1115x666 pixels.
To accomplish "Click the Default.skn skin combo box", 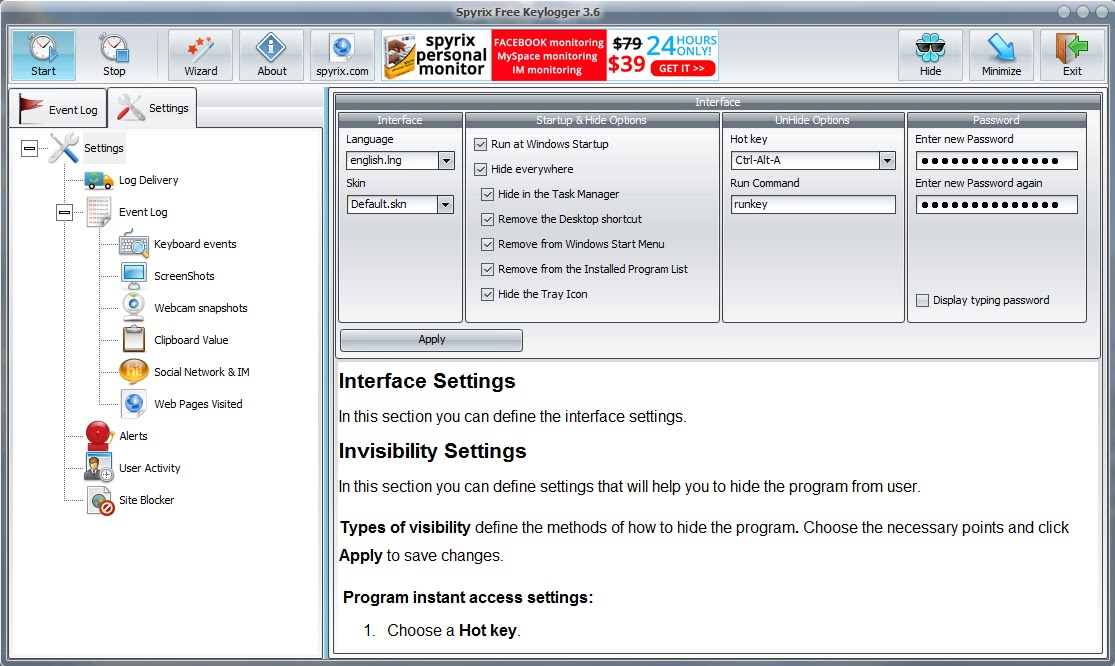I will pos(400,205).
